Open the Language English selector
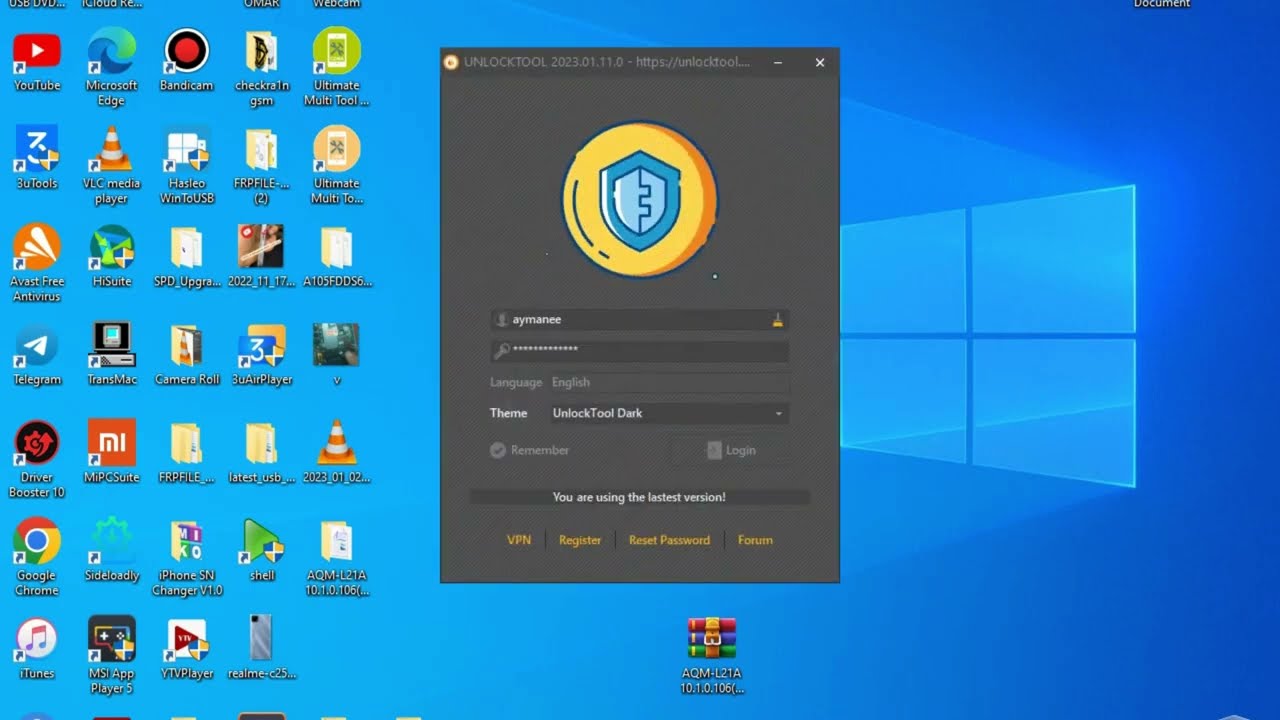 coord(668,382)
